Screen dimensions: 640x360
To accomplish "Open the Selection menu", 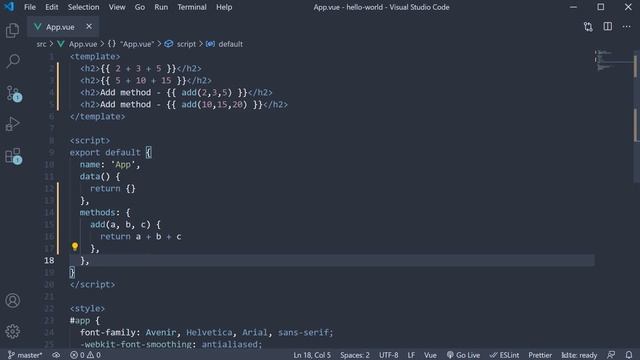I will 83,7.
